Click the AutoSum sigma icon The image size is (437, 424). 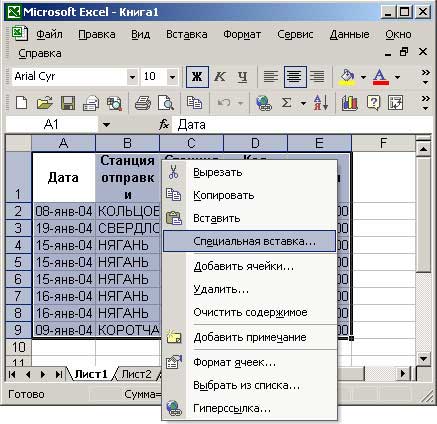286,103
